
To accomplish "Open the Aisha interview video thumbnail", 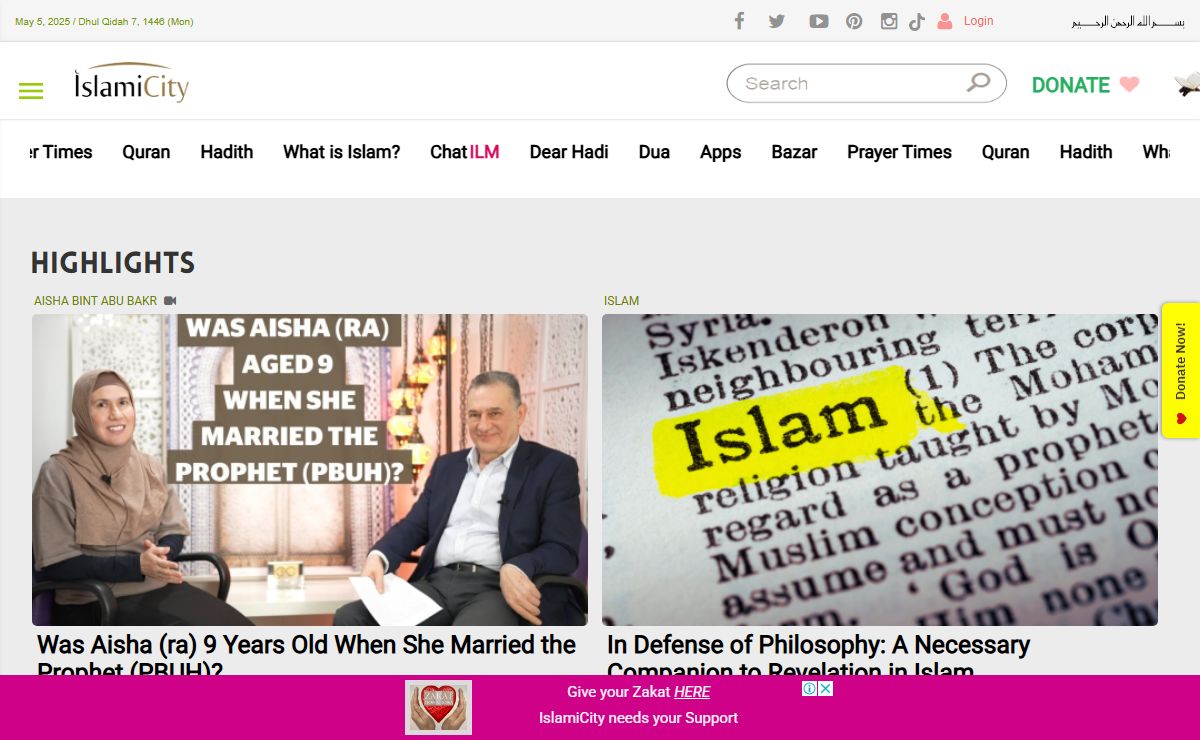I will tap(310, 470).
